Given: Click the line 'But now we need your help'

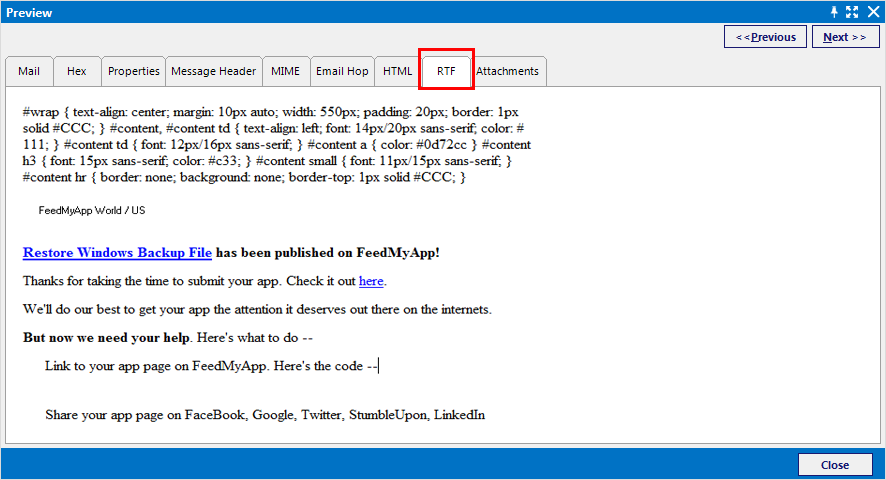Looking at the screenshot, I should [168, 338].
